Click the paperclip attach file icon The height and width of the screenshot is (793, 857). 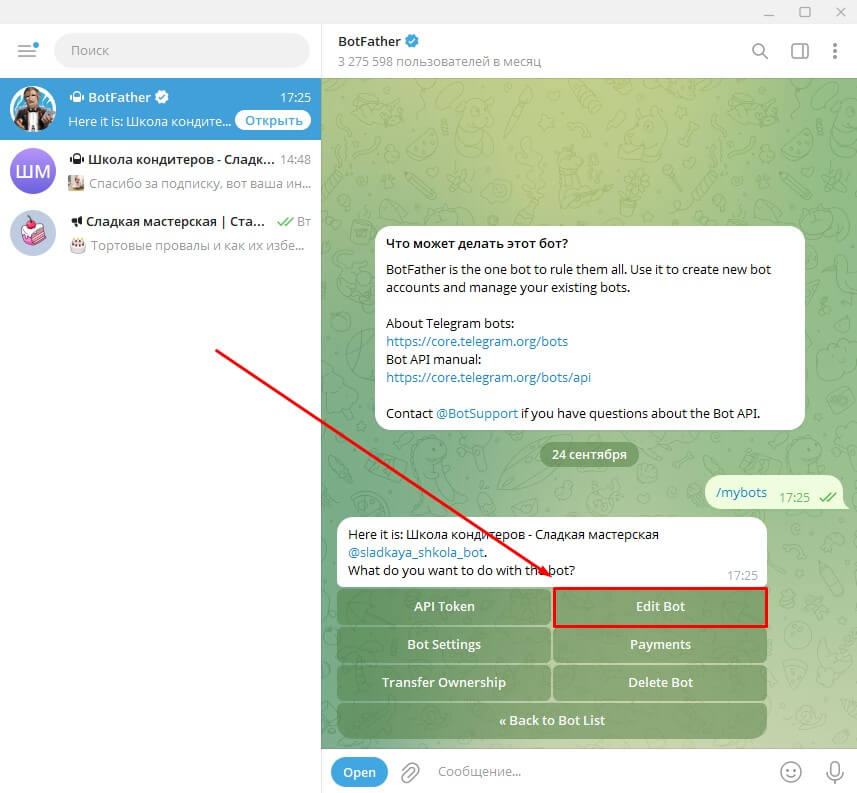[x=410, y=772]
